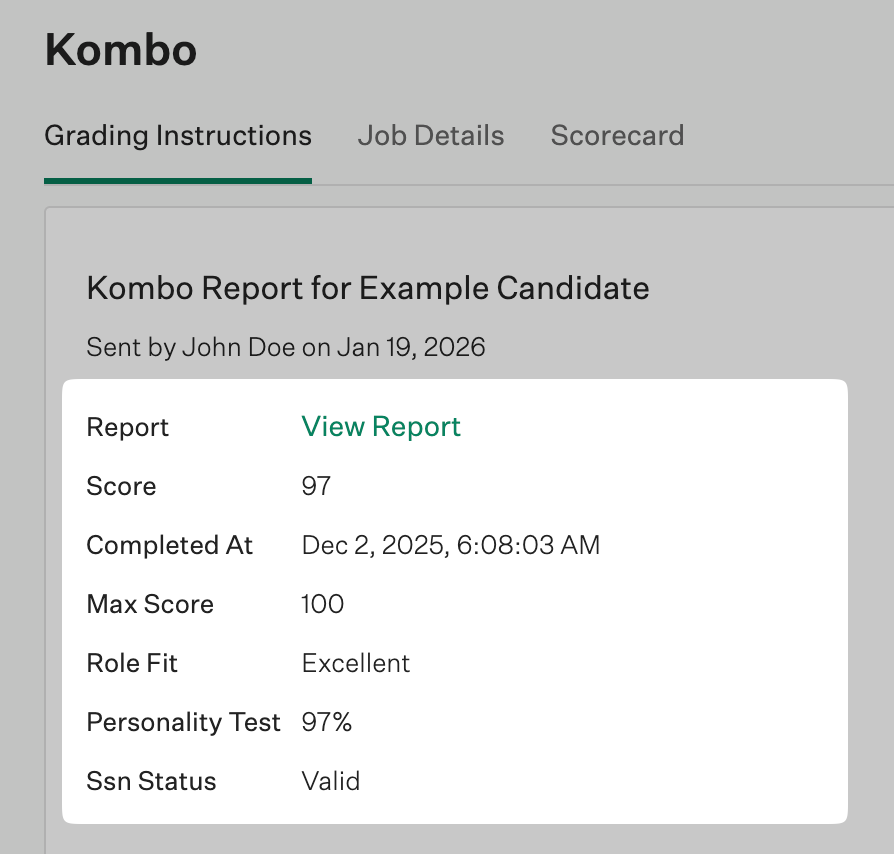Viewport: 894px width, 854px height.
Task: Open the View Report link
Action: pyautogui.click(x=381, y=427)
